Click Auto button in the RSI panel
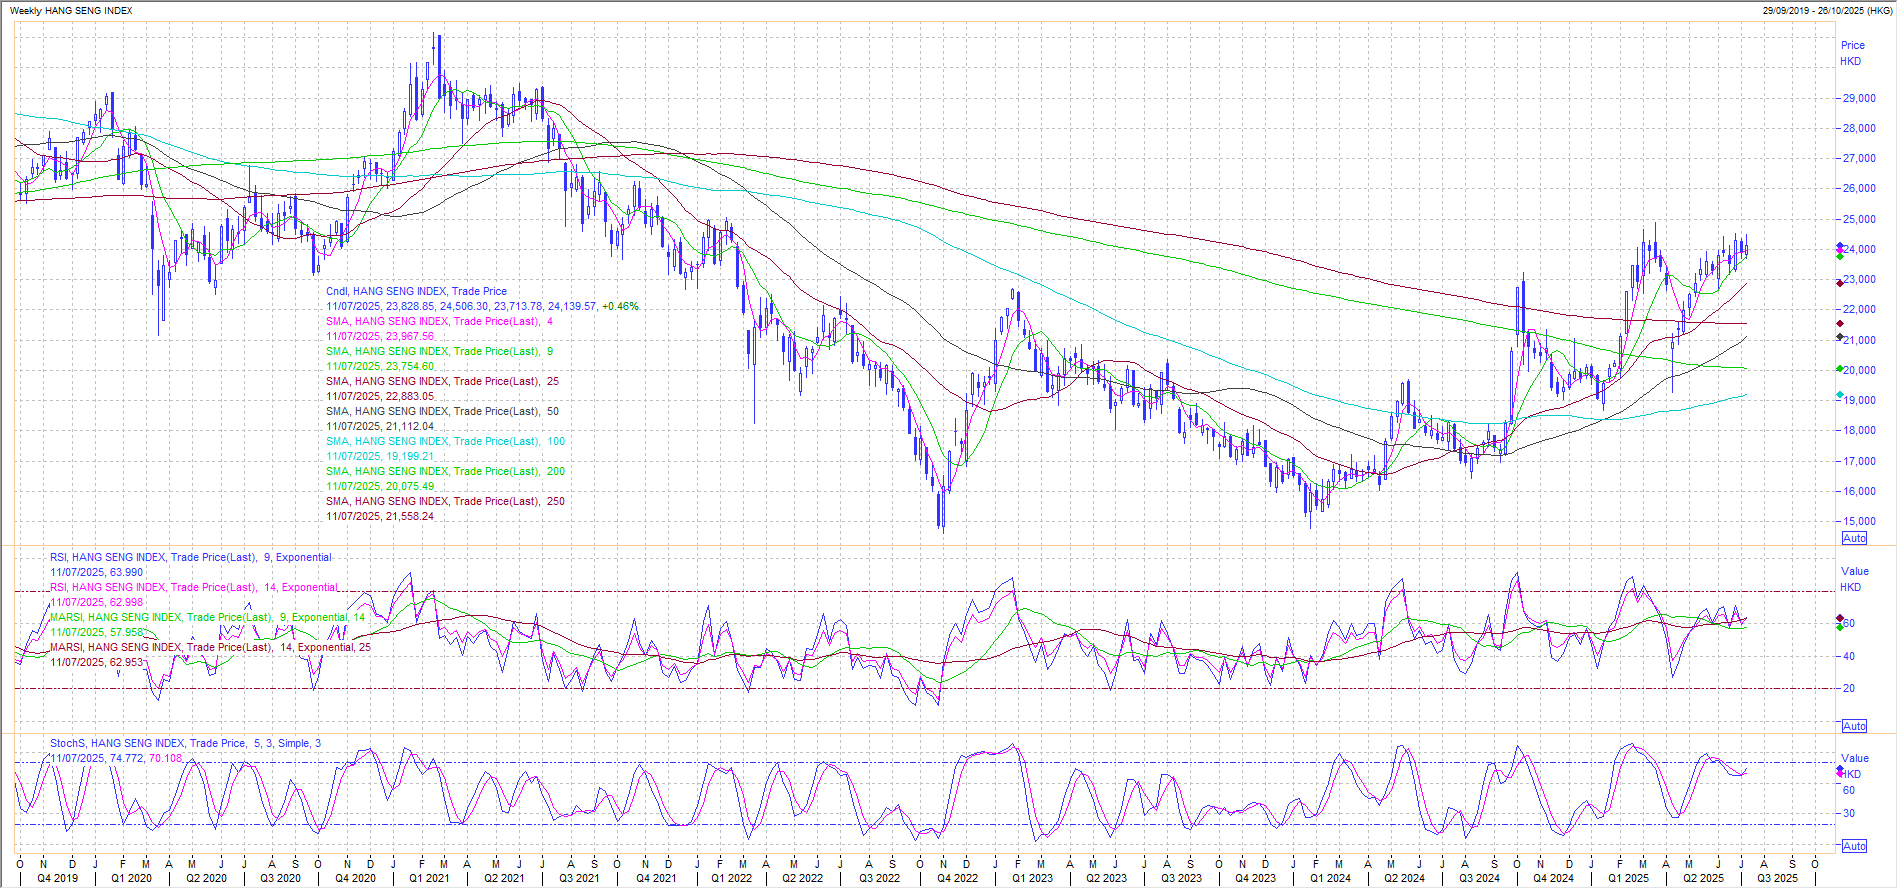Screen dimensions: 1898x889 1854,726
